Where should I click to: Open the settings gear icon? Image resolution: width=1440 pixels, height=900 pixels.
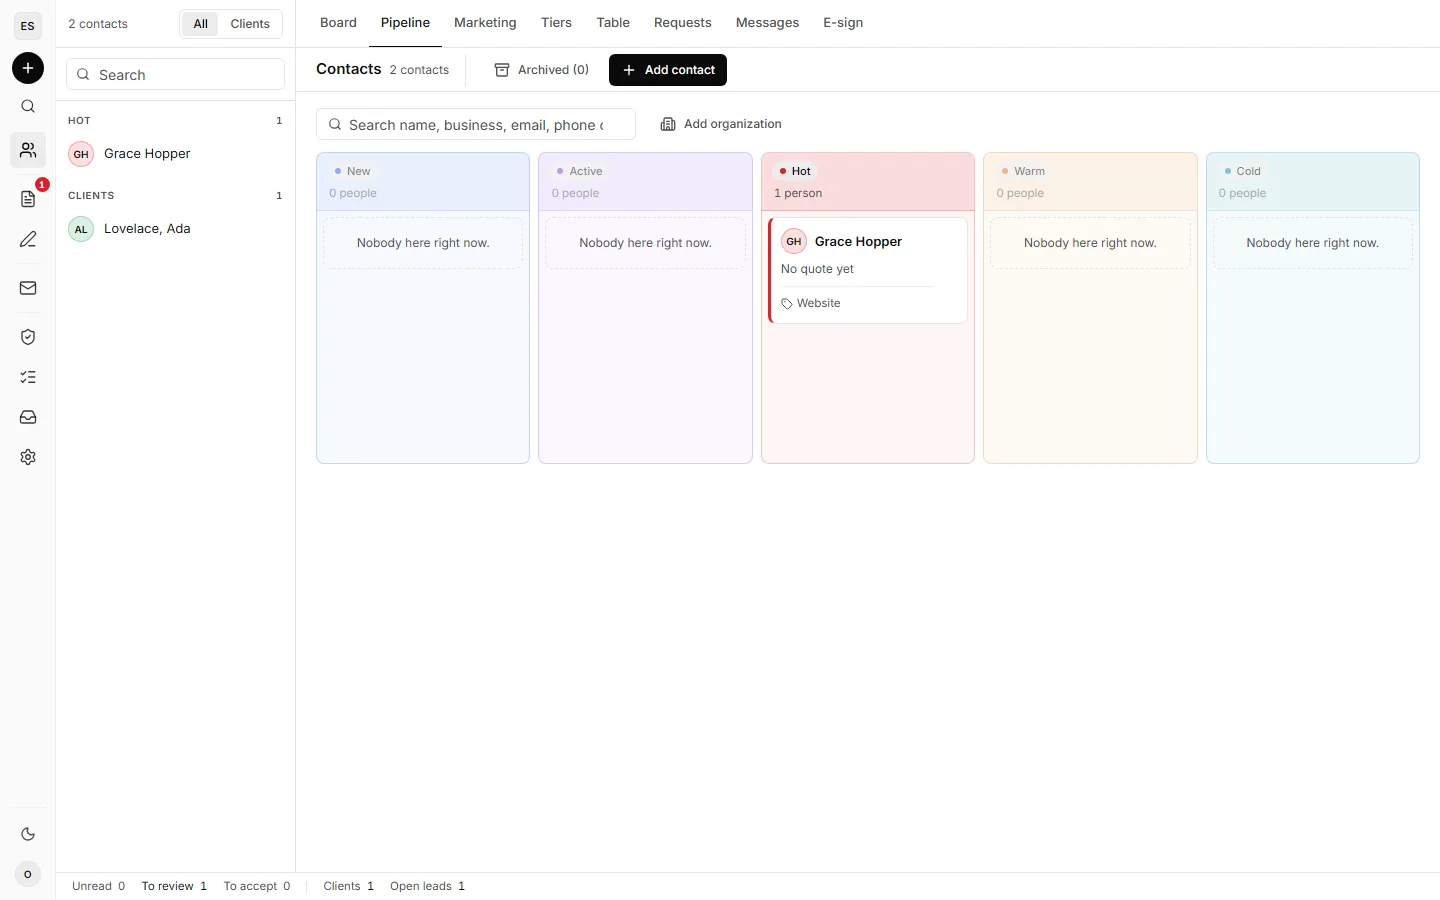(28, 457)
